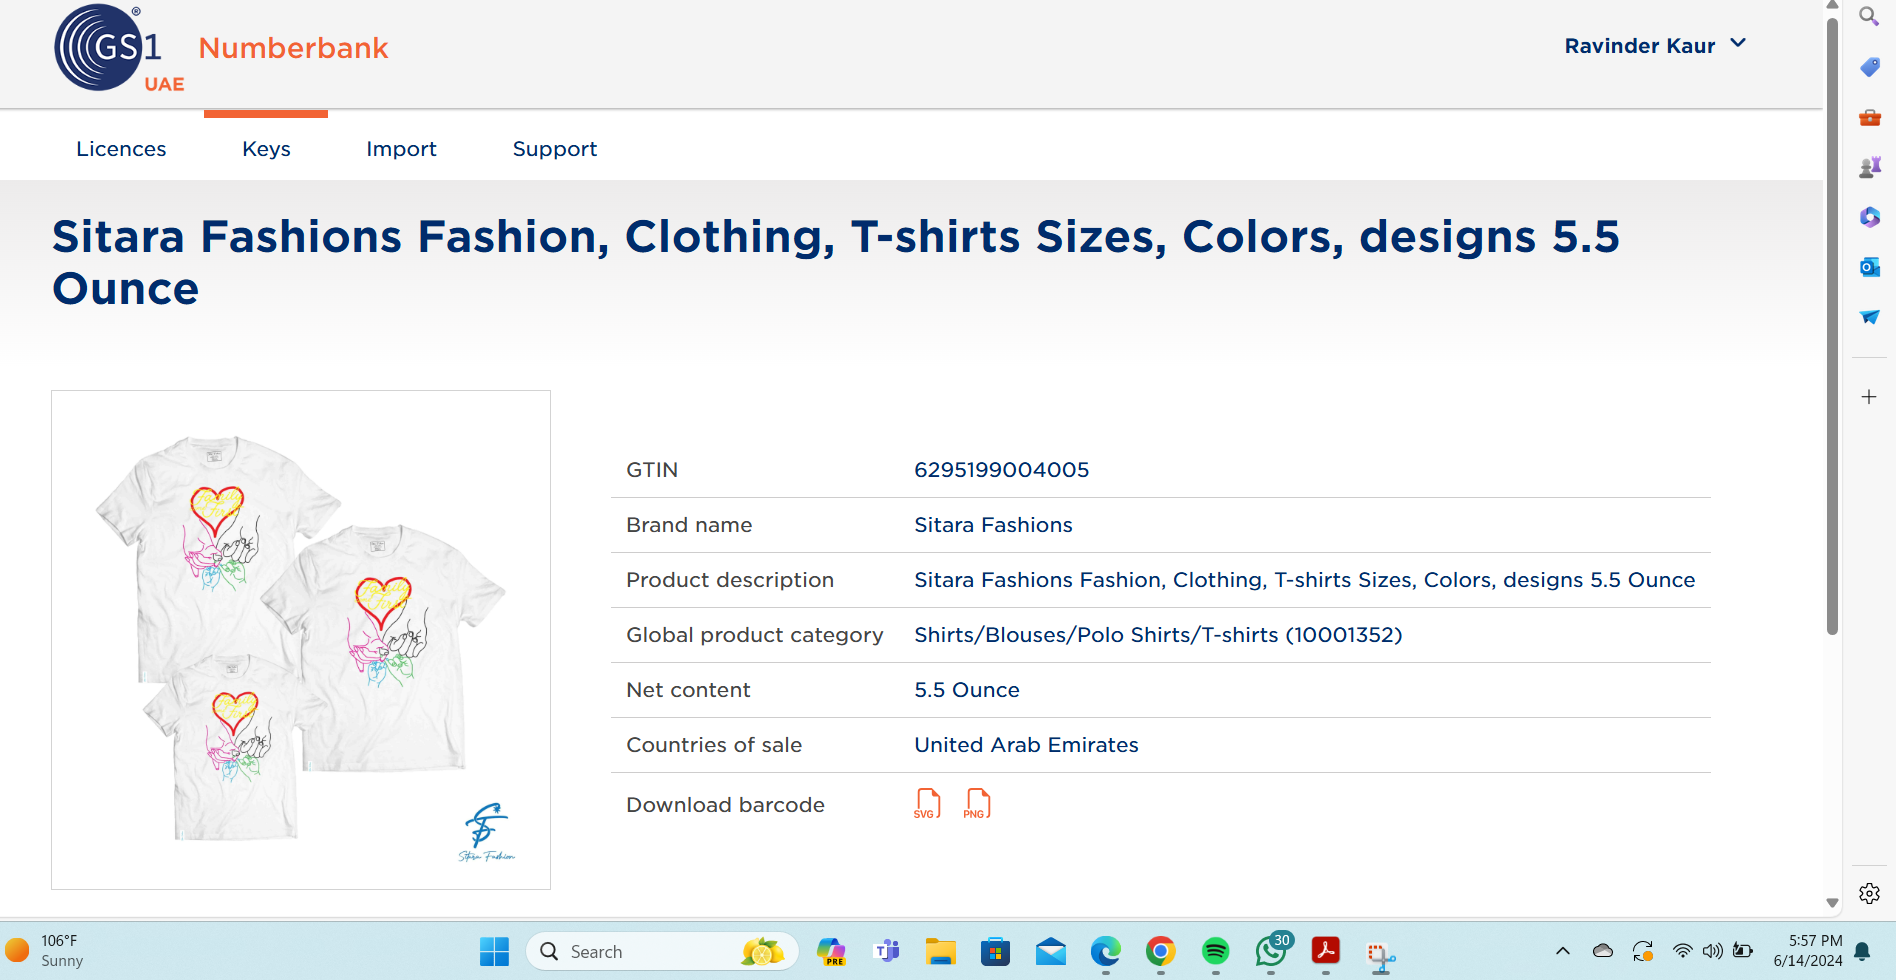Open the Keys tab
Viewport: 1896px width, 980px height.
[x=266, y=149]
